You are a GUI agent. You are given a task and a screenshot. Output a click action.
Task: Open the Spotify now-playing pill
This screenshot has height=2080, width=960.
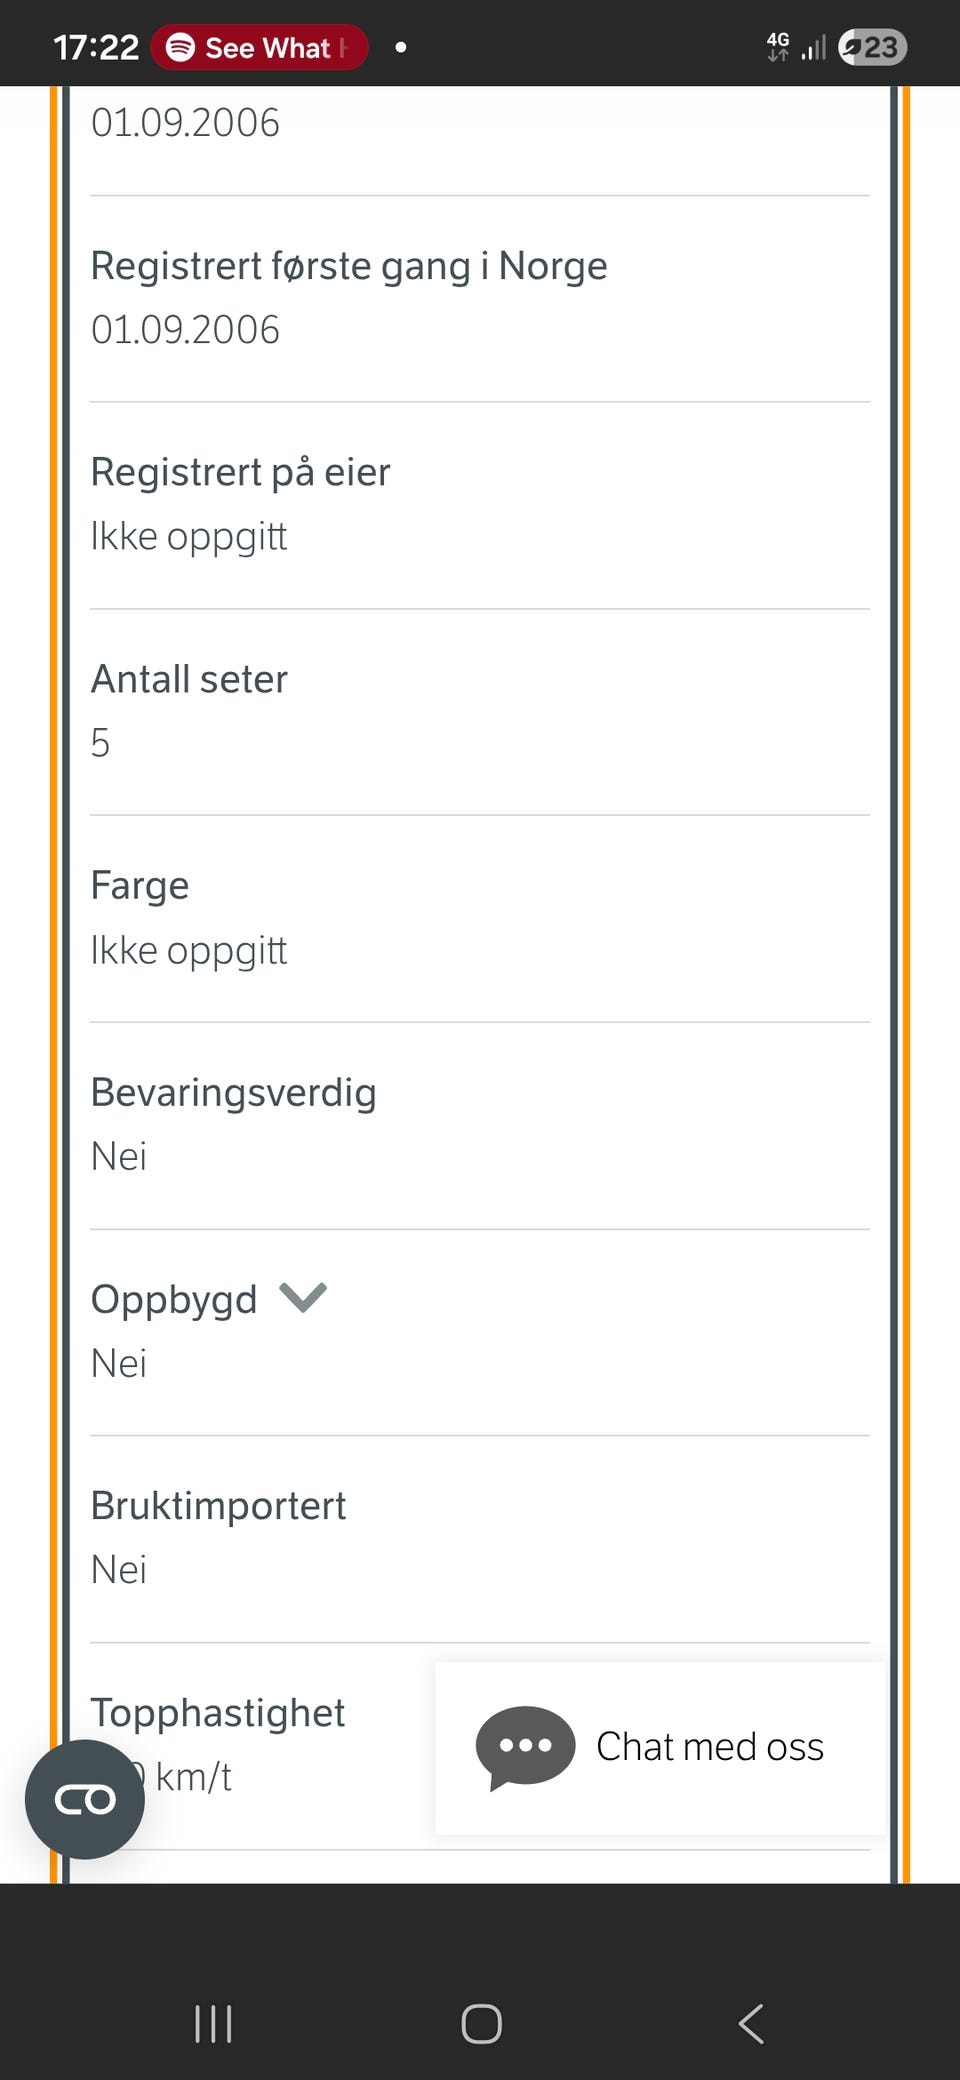point(259,47)
